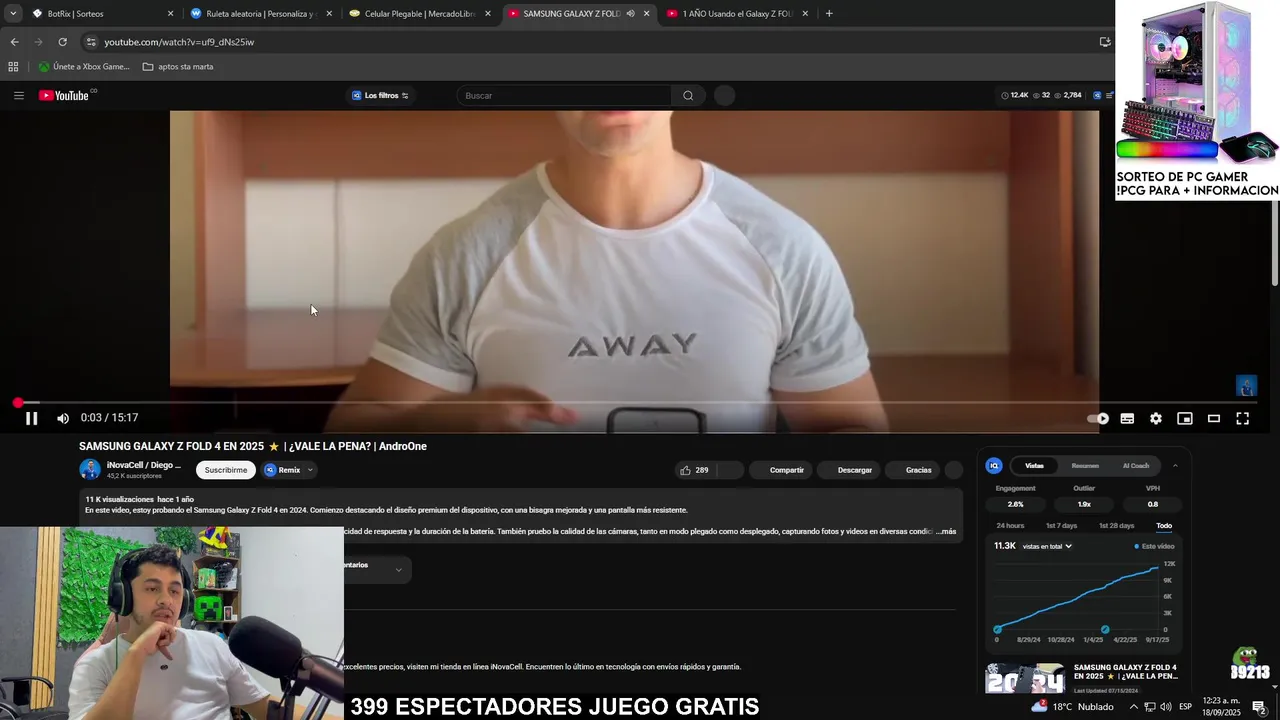
Task: Click the chart marker at 0
Action: click(x=997, y=630)
